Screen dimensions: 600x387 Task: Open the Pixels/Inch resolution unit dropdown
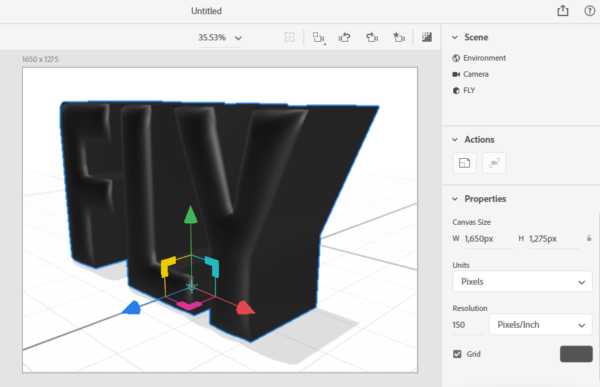[x=540, y=325]
